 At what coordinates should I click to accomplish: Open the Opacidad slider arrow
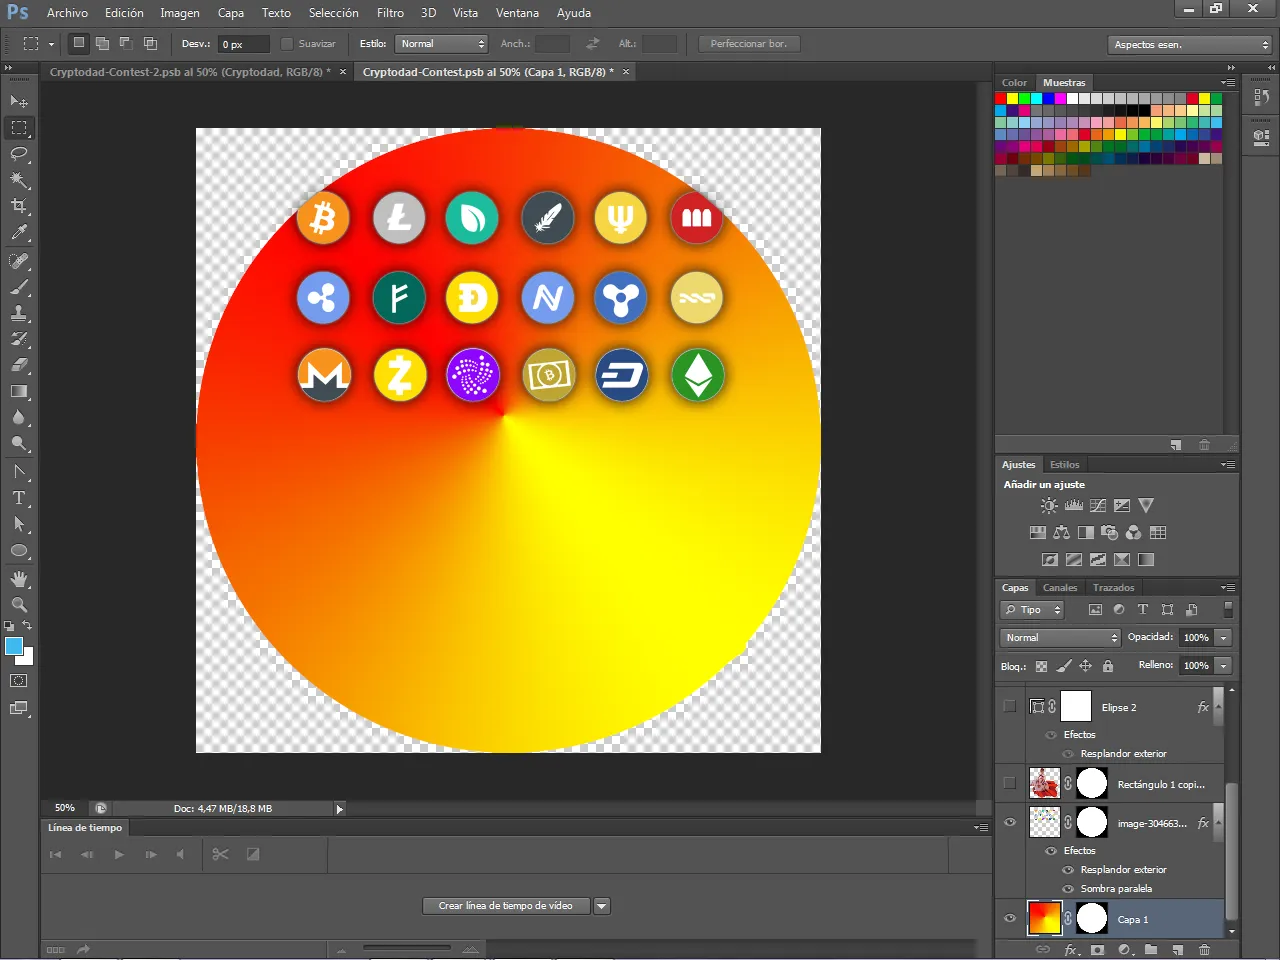click(1223, 638)
